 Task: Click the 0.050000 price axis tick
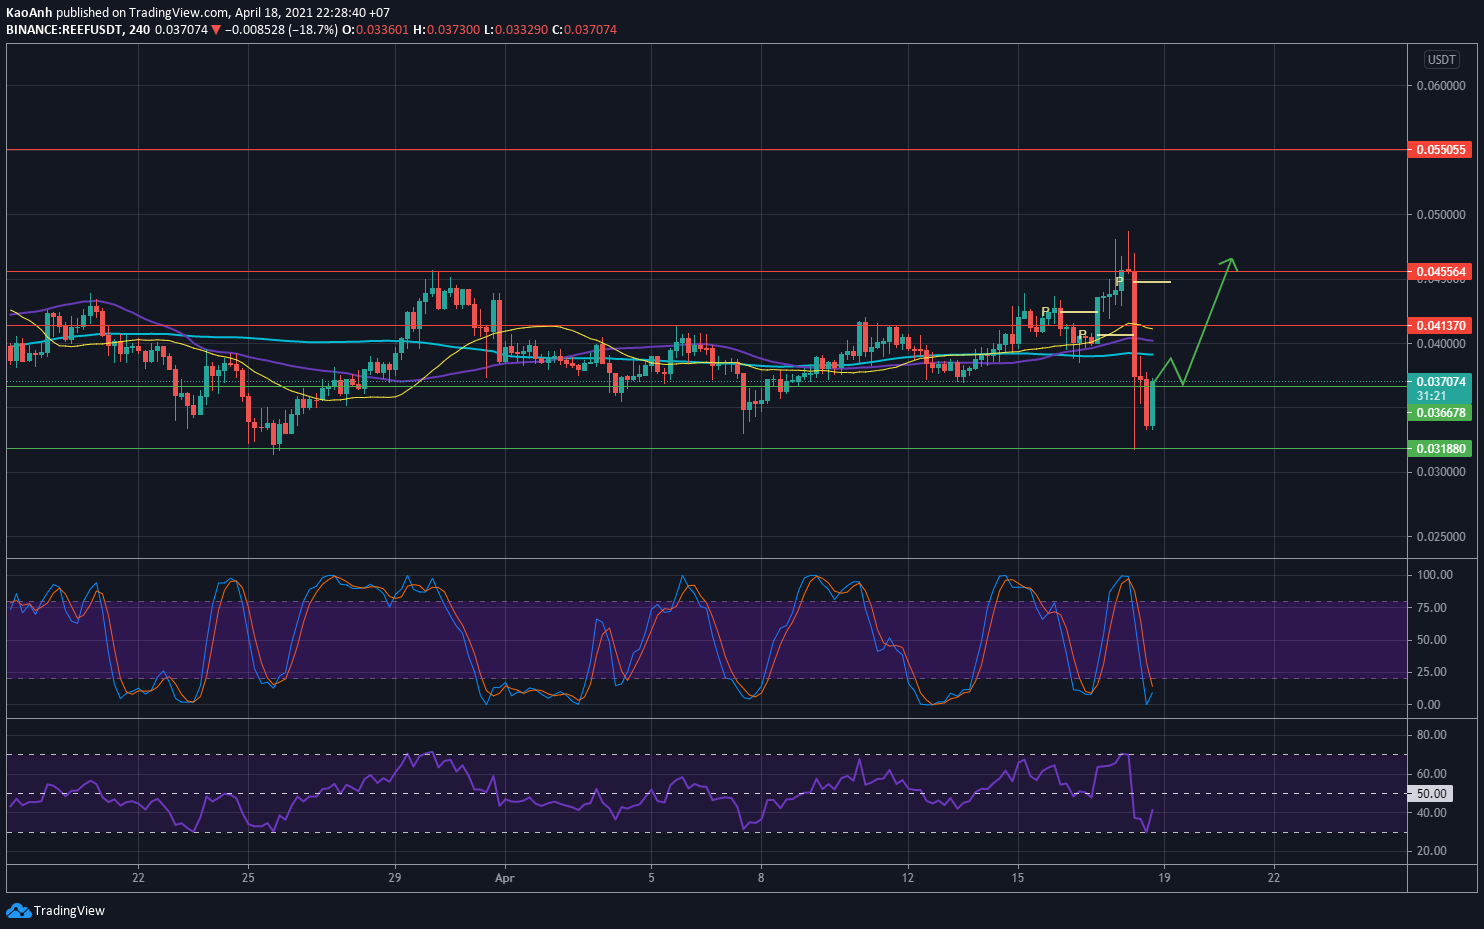(x=1441, y=215)
